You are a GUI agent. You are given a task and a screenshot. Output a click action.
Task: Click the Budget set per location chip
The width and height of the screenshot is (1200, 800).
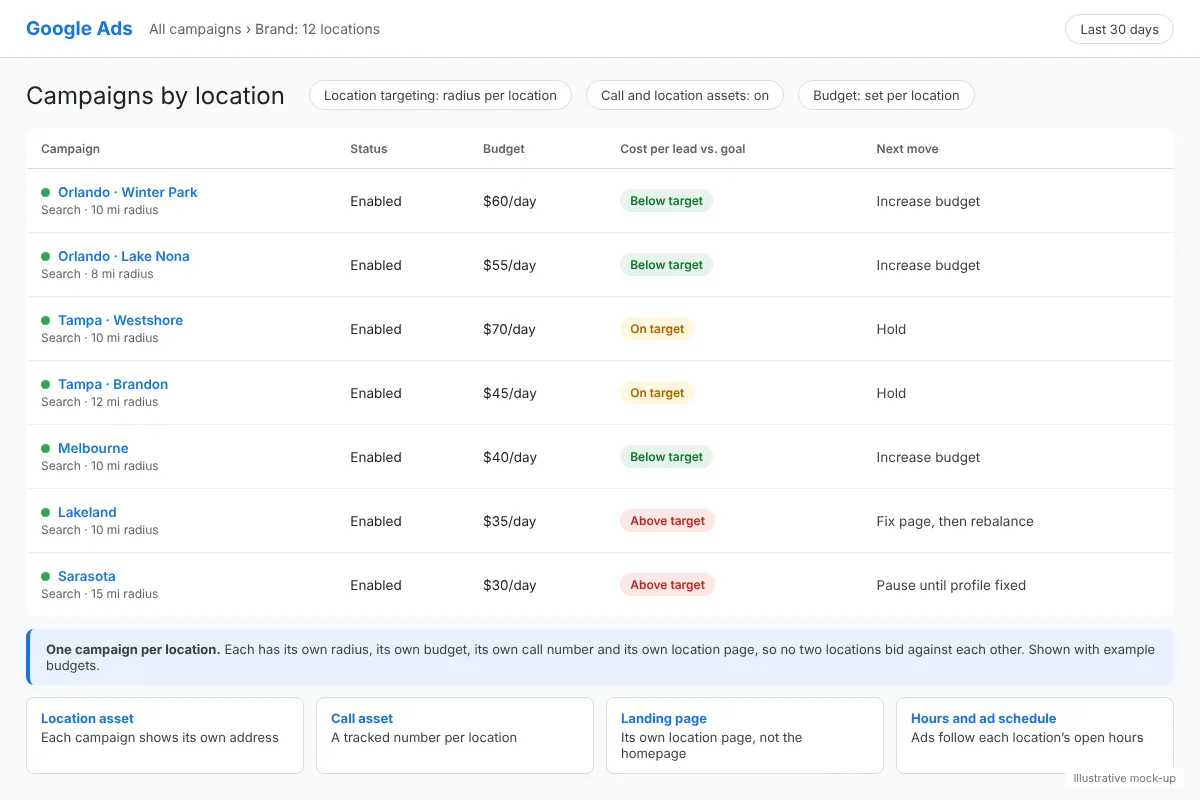coord(886,95)
